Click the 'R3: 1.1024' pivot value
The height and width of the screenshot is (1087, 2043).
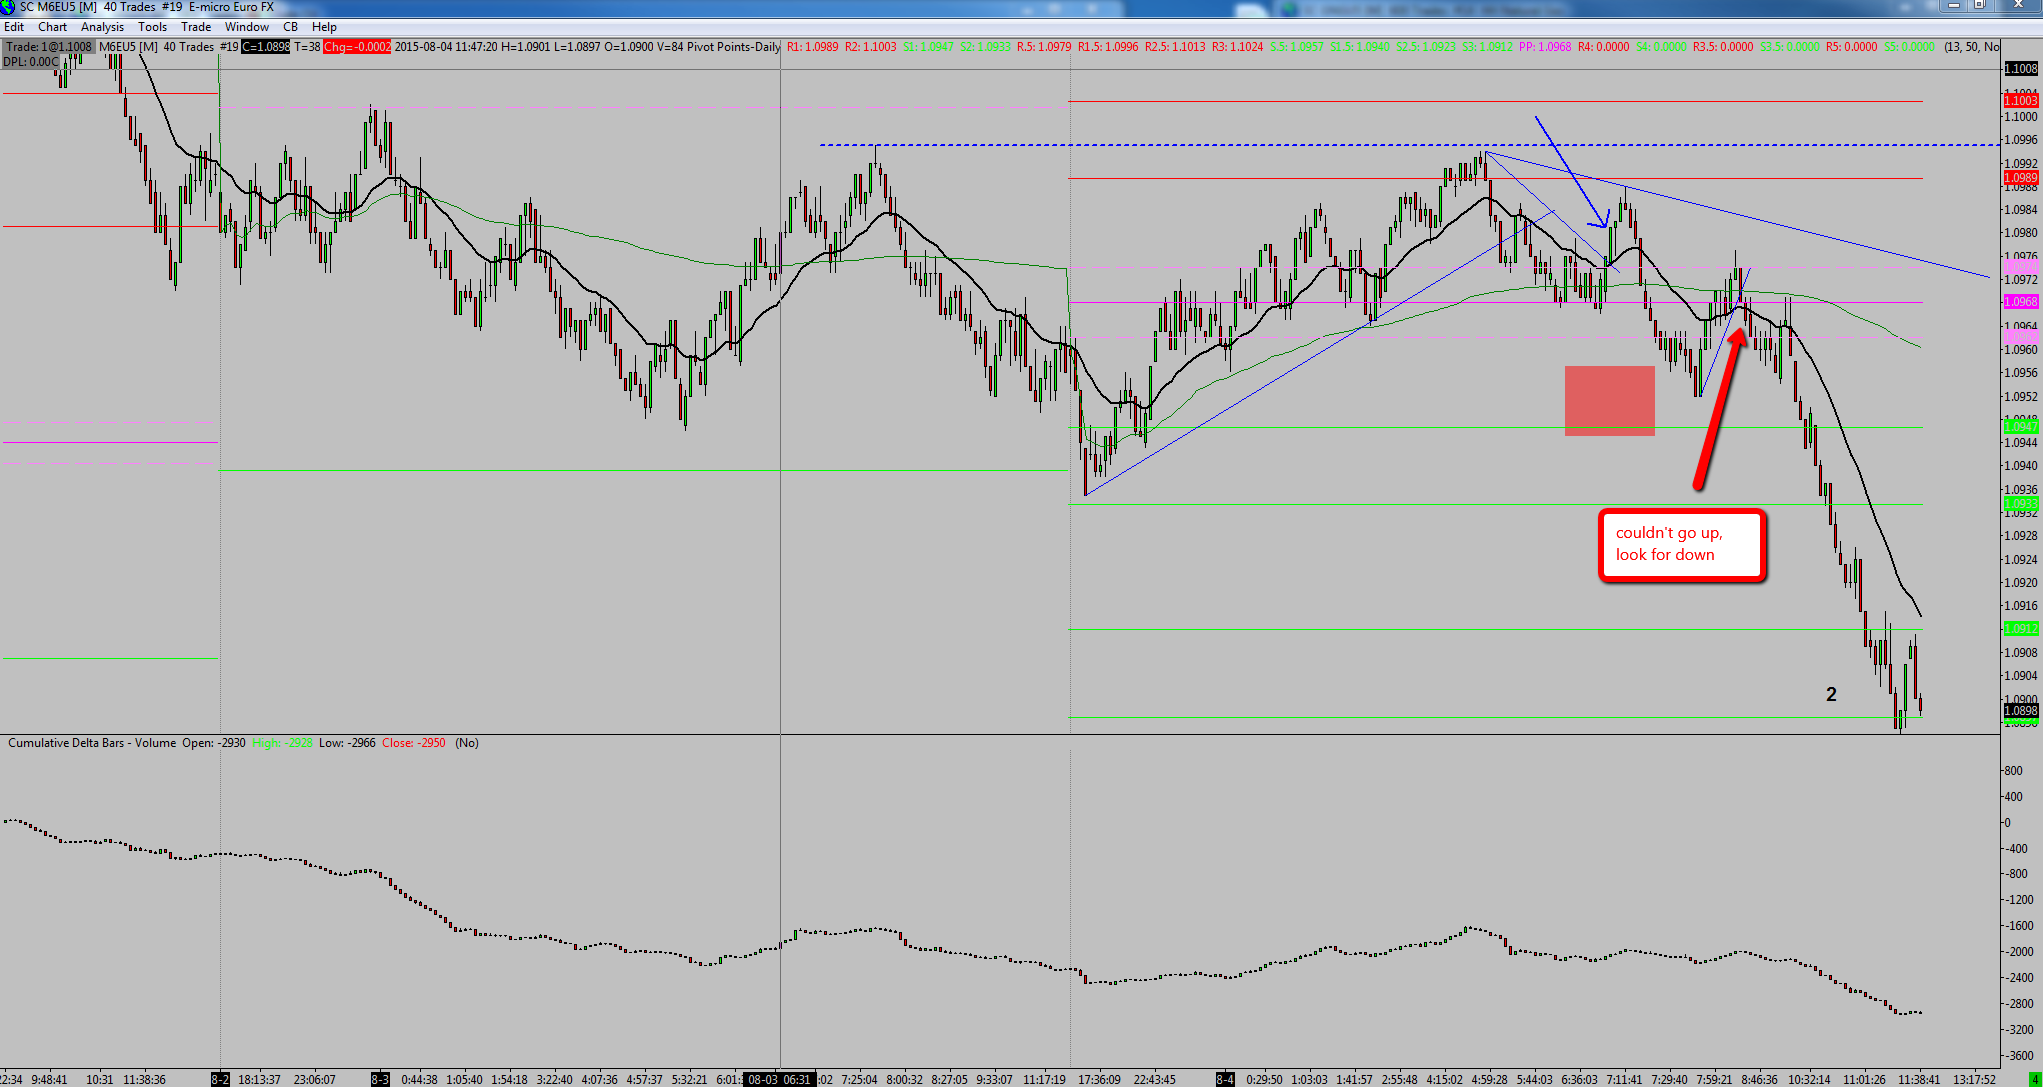pyautogui.click(x=1238, y=47)
